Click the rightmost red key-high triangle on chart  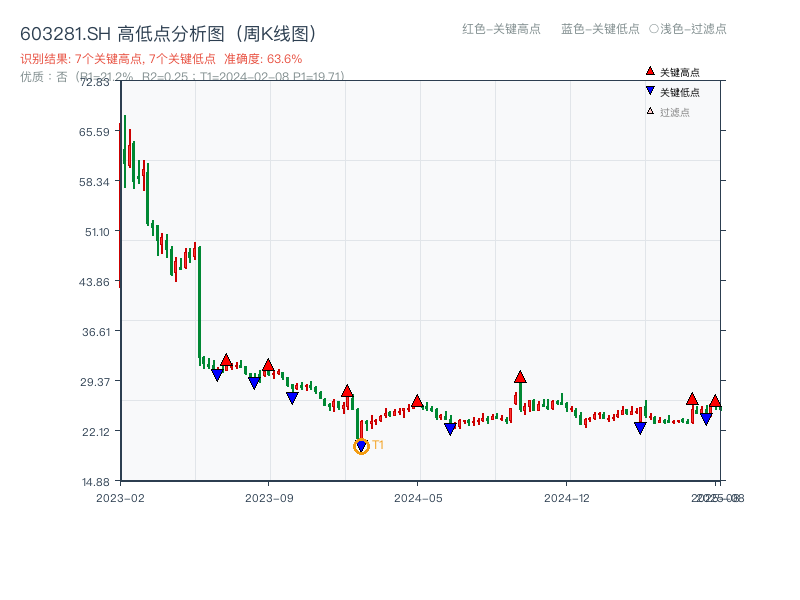pyautogui.click(x=715, y=401)
